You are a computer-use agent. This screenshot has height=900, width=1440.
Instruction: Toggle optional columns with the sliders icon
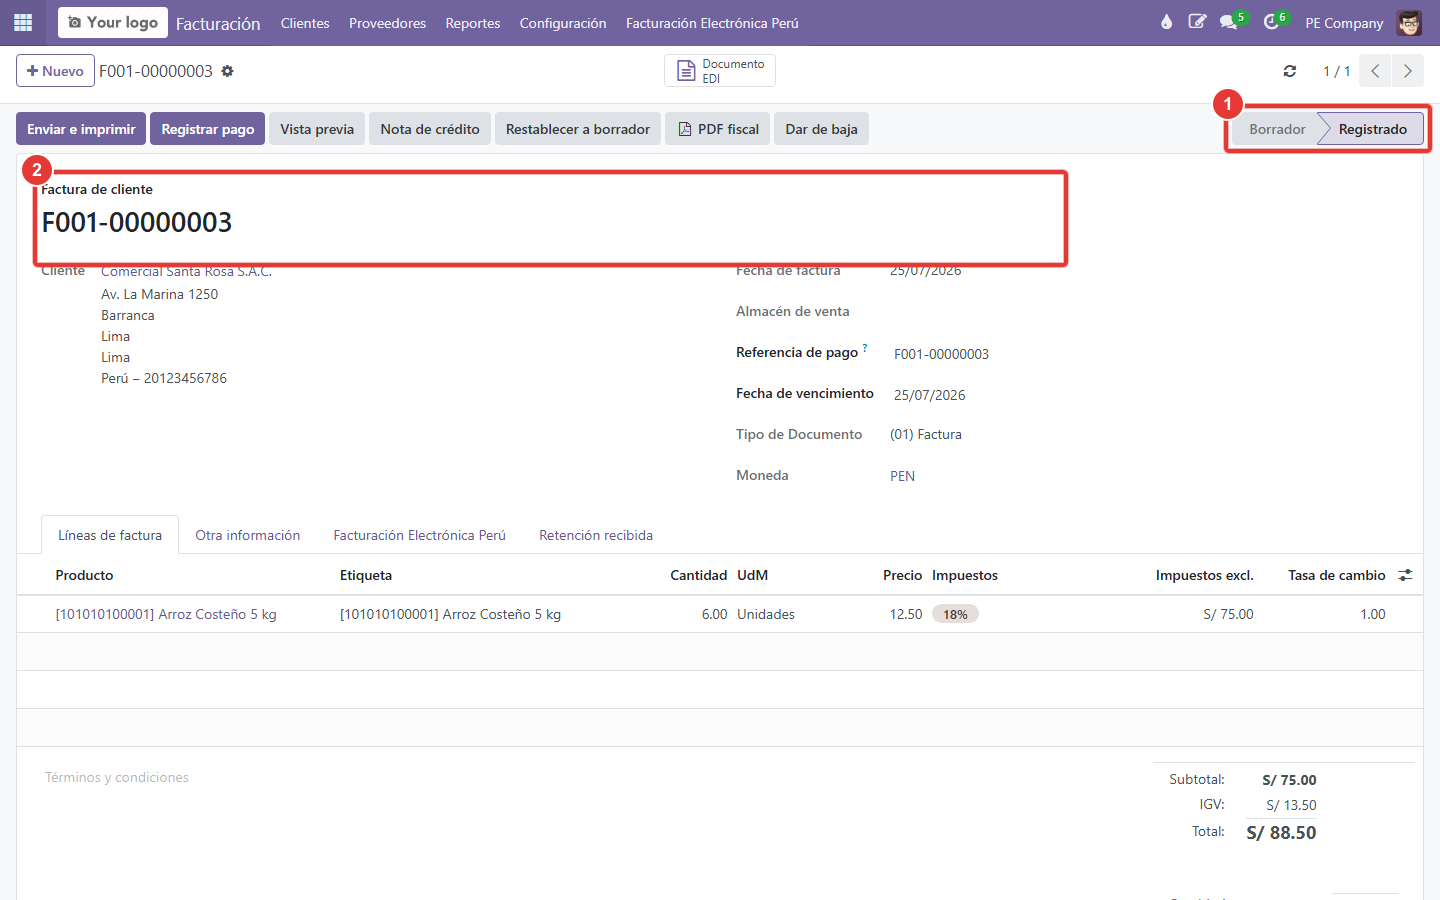pyautogui.click(x=1405, y=575)
